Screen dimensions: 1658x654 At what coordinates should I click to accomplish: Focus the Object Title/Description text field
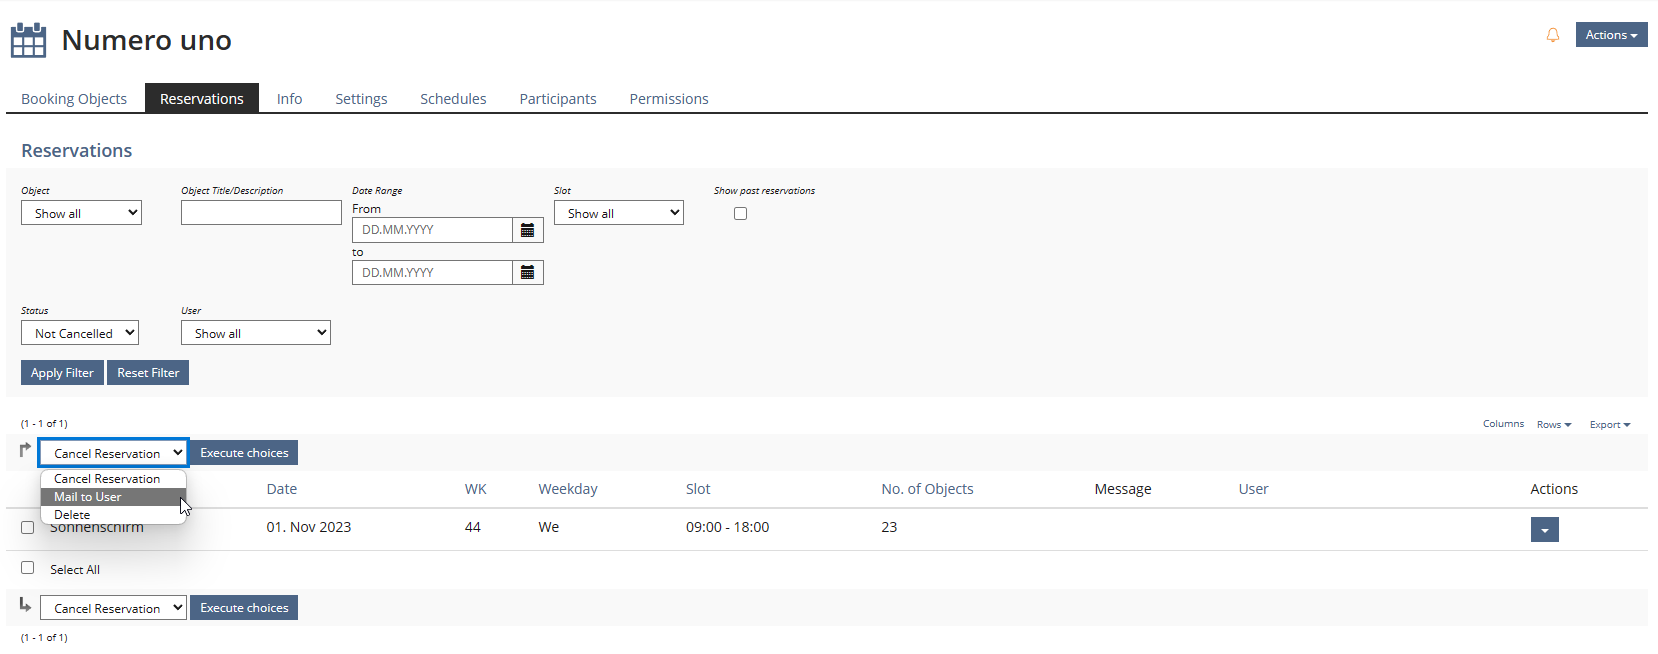(261, 213)
